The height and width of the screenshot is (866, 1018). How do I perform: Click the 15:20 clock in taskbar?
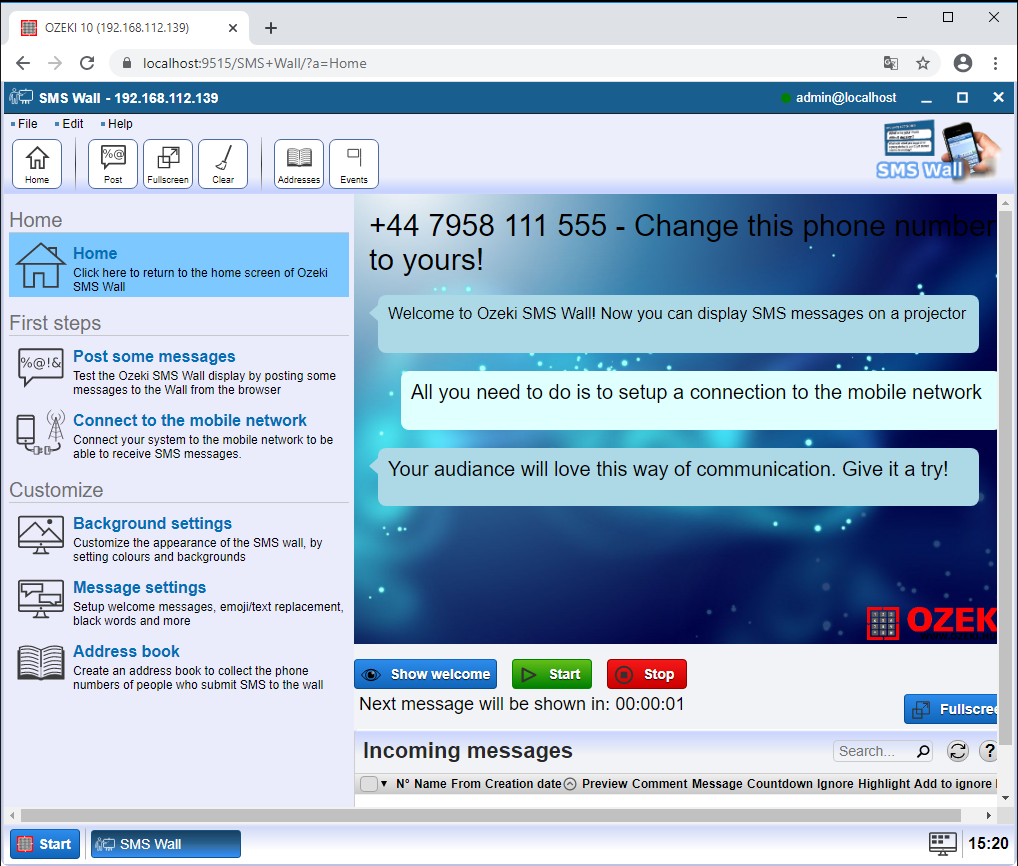(x=987, y=844)
